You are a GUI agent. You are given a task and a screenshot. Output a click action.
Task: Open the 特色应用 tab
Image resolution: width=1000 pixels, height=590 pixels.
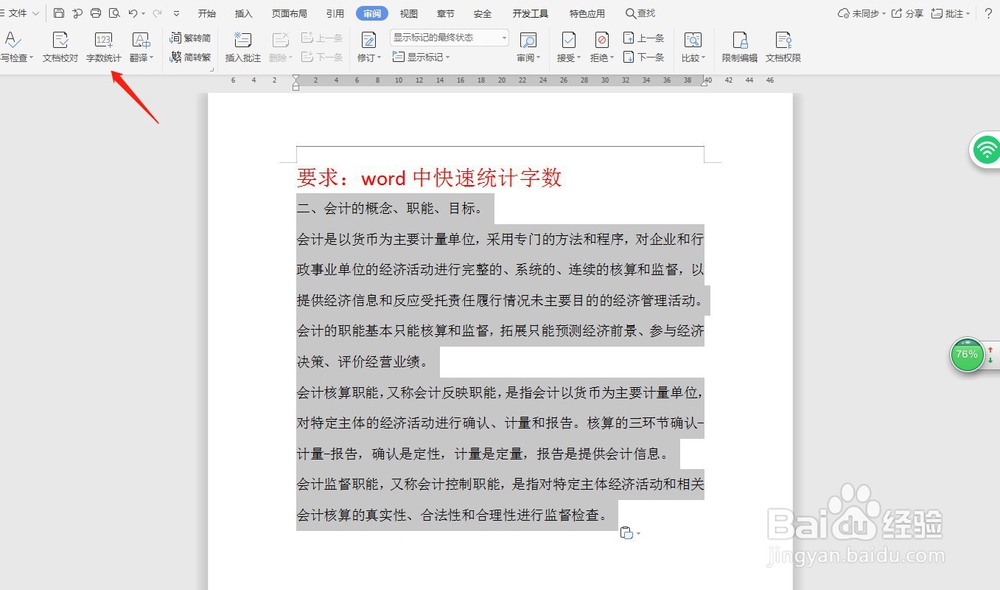point(587,13)
